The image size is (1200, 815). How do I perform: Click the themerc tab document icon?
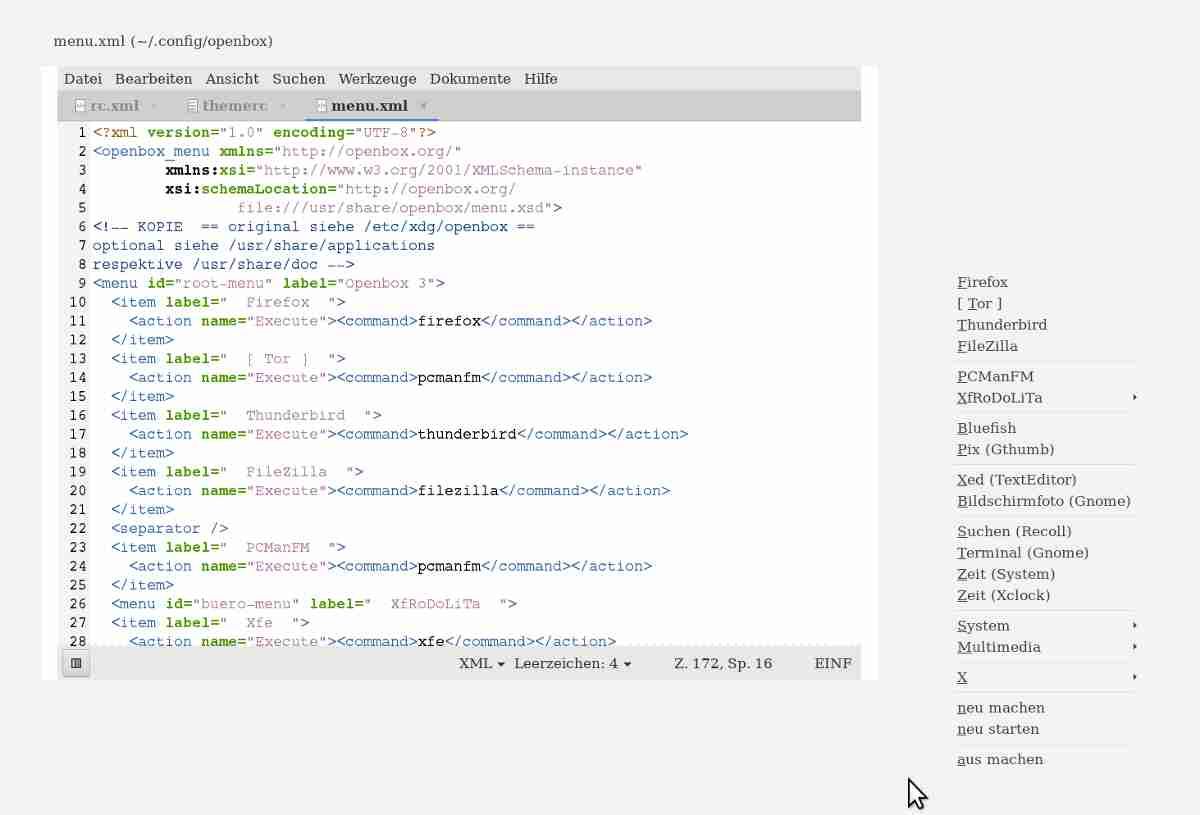coord(192,106)
